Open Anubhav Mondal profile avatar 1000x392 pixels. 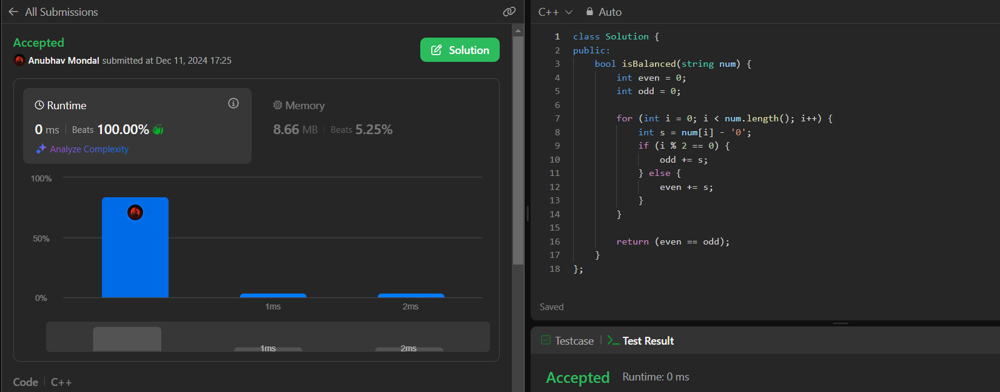[x=19, y=61]
